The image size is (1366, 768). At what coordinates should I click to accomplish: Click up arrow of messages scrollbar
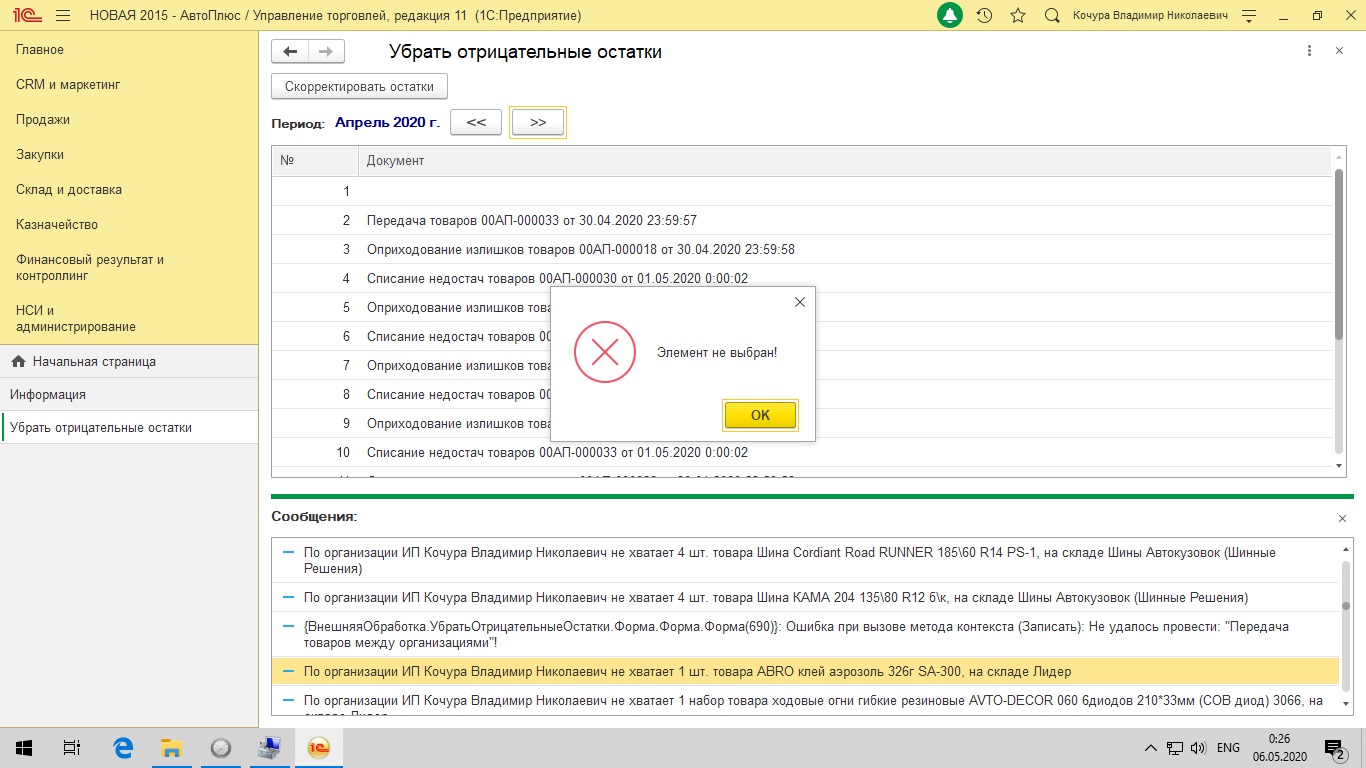[1346, 549]
